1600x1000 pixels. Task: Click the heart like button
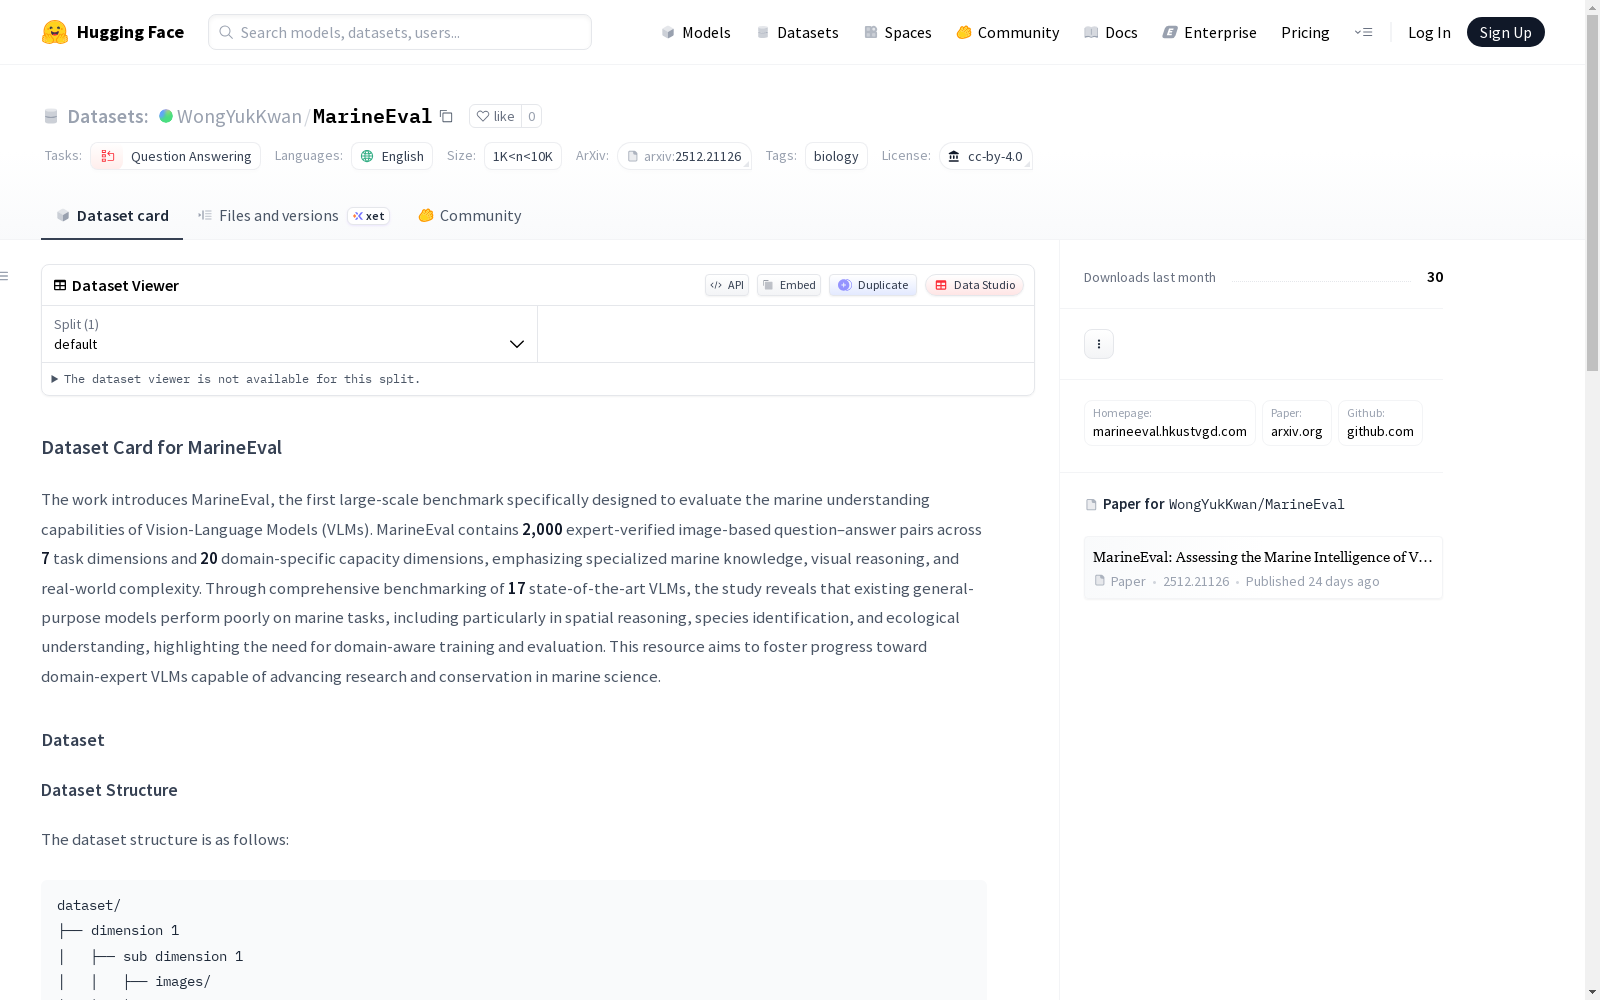pyautogui.click(x=495, y=116)
